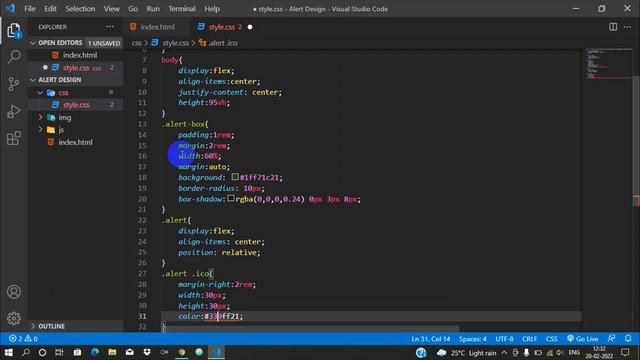640x360 pixels.
Task: Open style.css inside css folder
Action: click(76, 105)
